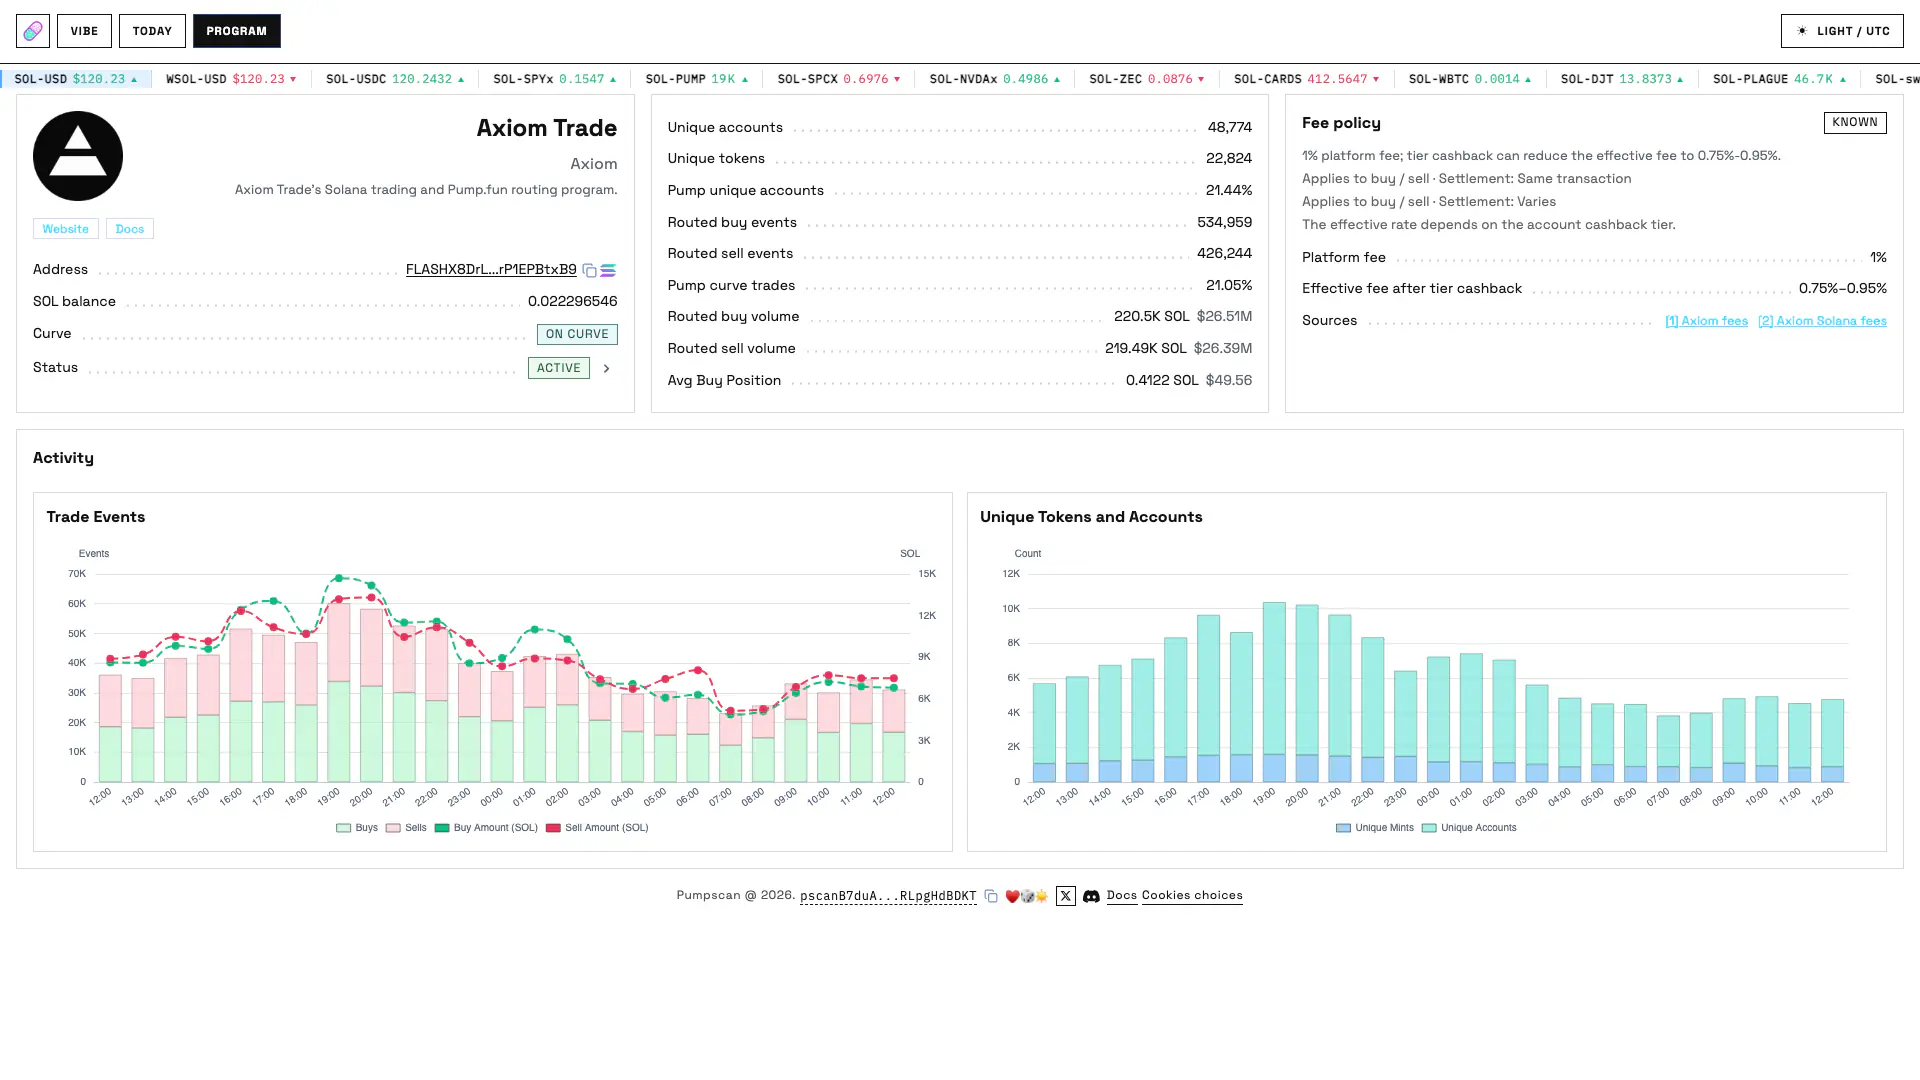
Task: Open the [1] Axiom fees source
Action: coord(1706,321)
